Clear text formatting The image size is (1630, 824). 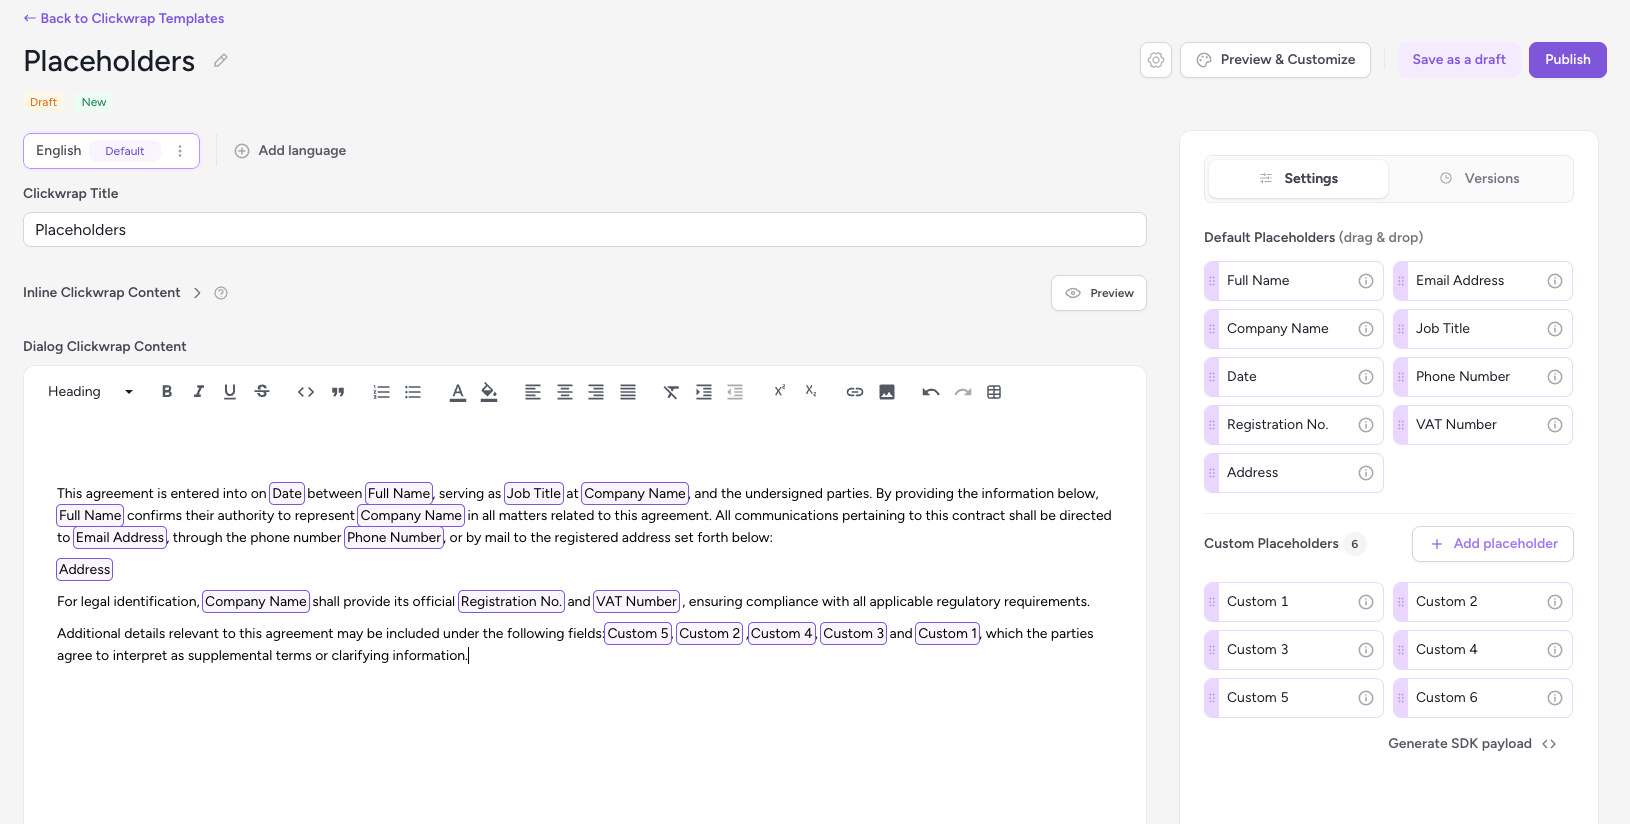pyautogui.click(x=671, y=392)
